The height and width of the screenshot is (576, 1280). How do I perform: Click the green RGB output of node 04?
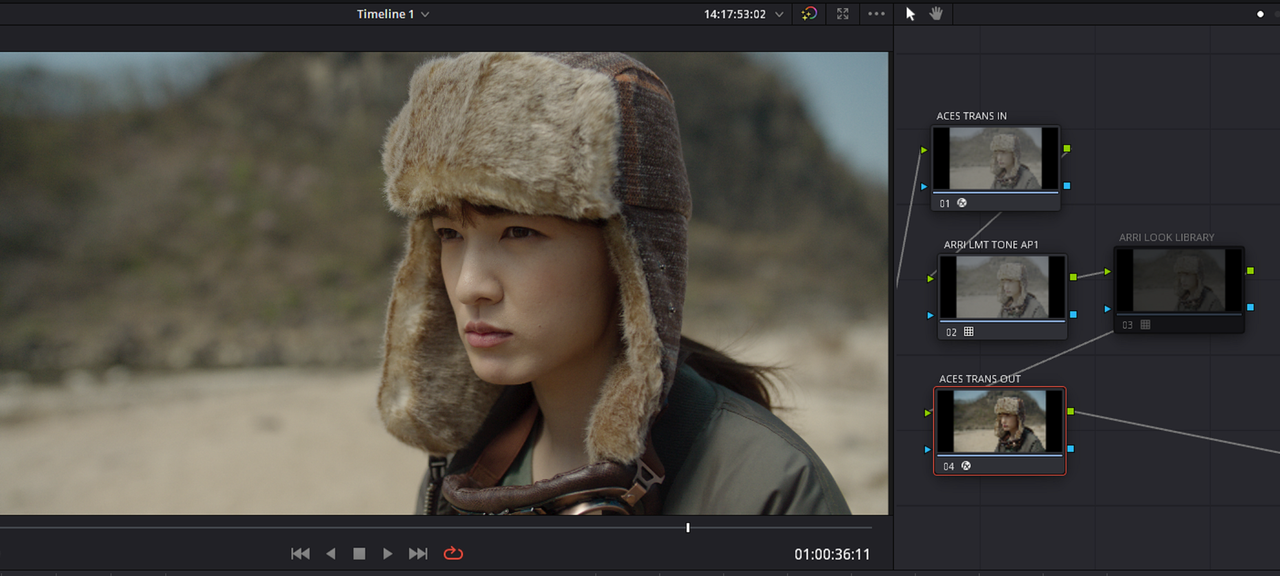(1071, 411)
